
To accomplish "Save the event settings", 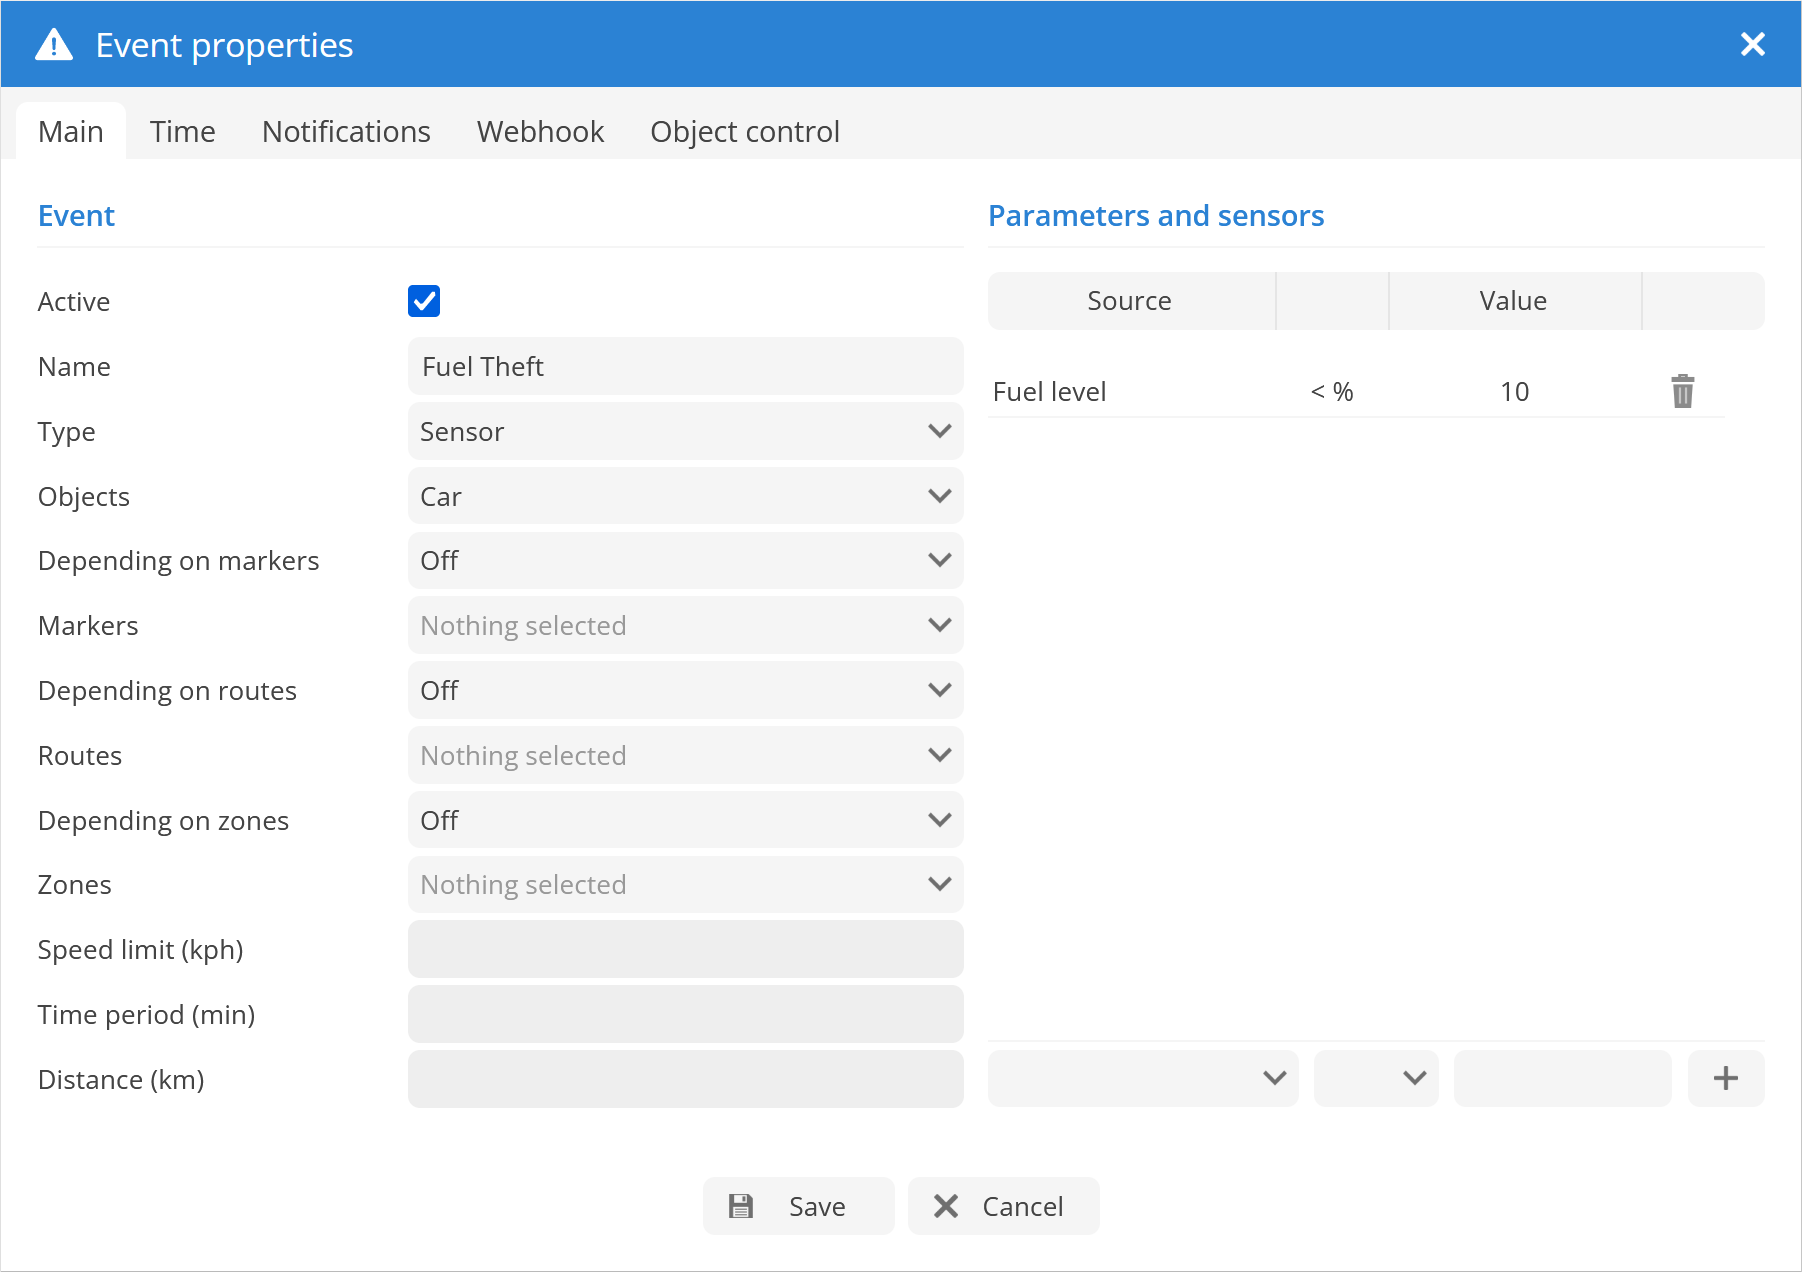I will coord(798,1206).
